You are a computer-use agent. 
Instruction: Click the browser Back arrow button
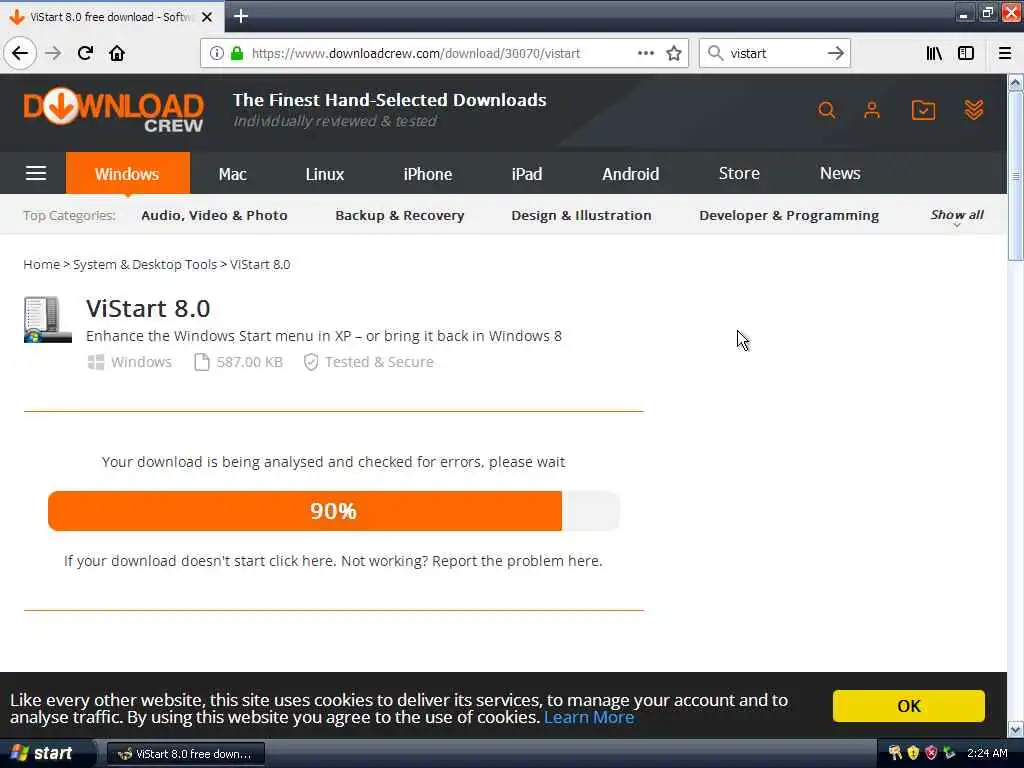tap(20, 54)
